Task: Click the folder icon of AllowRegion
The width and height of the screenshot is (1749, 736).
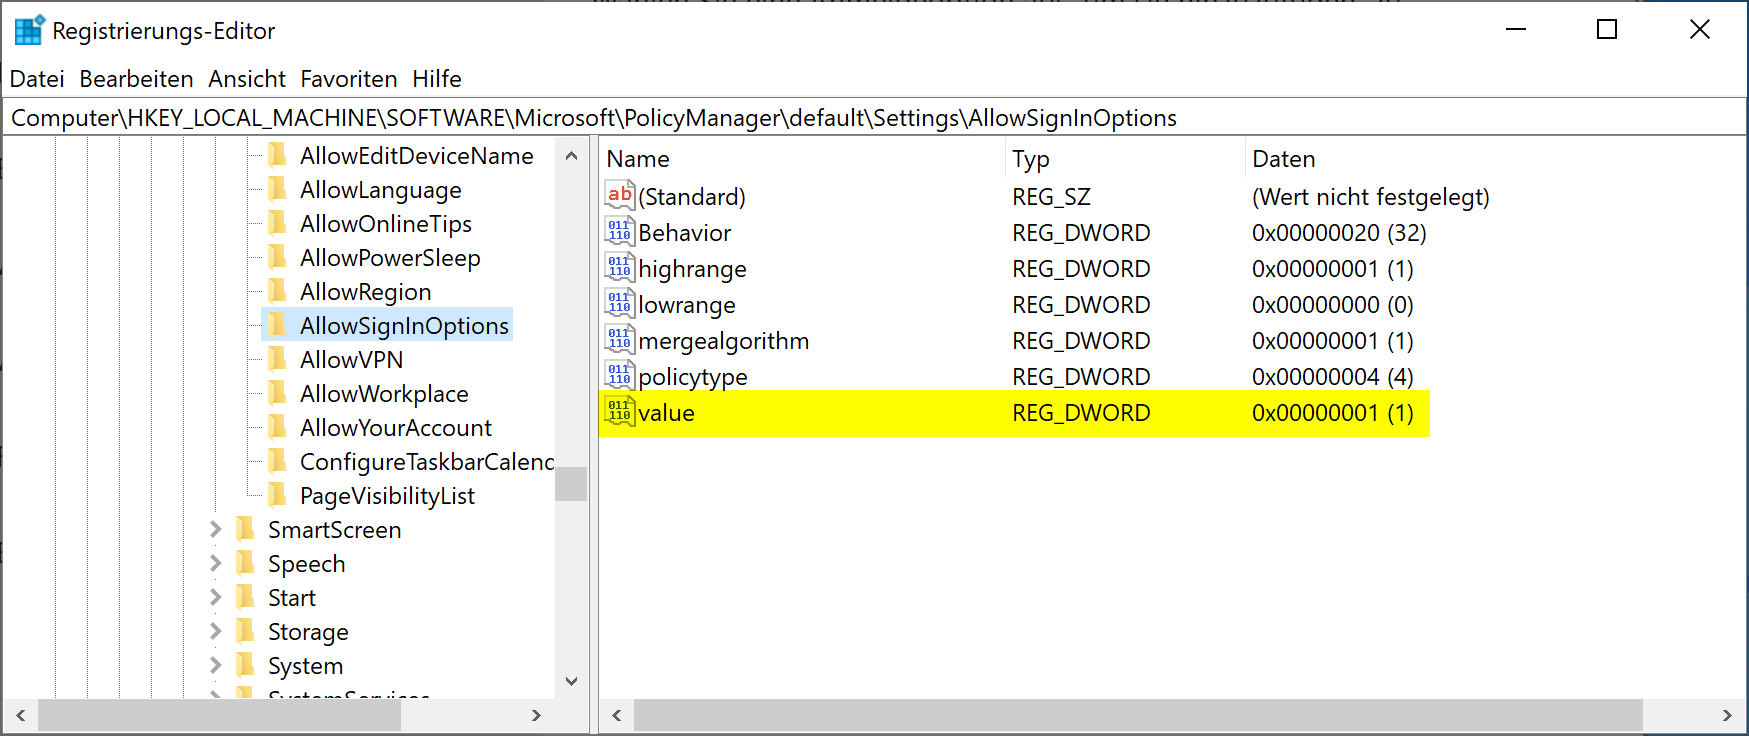Action: tap(278, 291)
